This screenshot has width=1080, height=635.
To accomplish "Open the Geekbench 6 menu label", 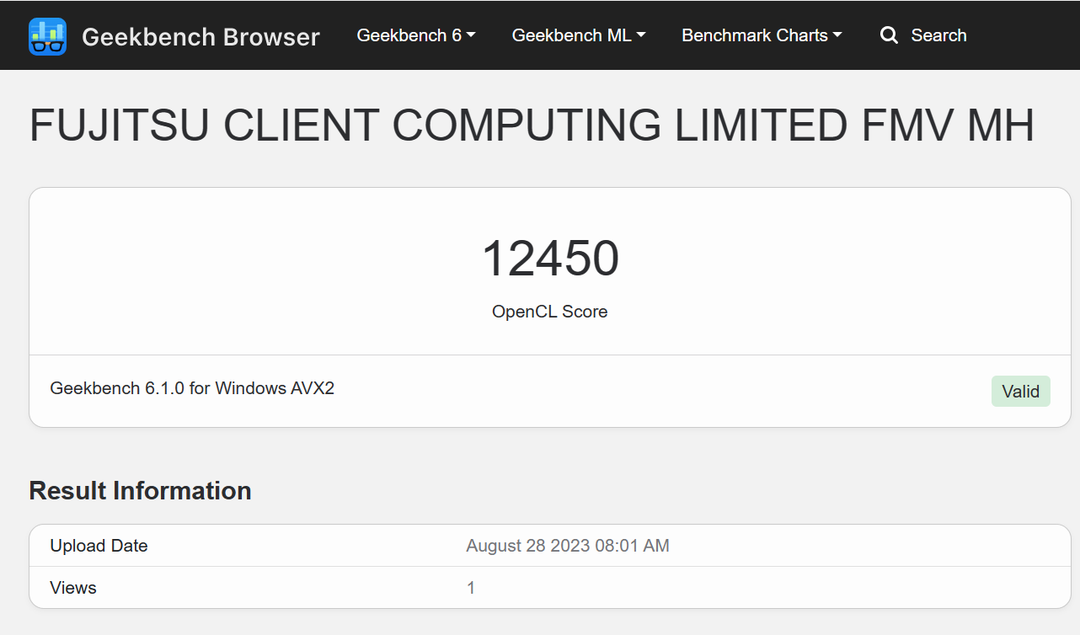I will click(409, 35).
